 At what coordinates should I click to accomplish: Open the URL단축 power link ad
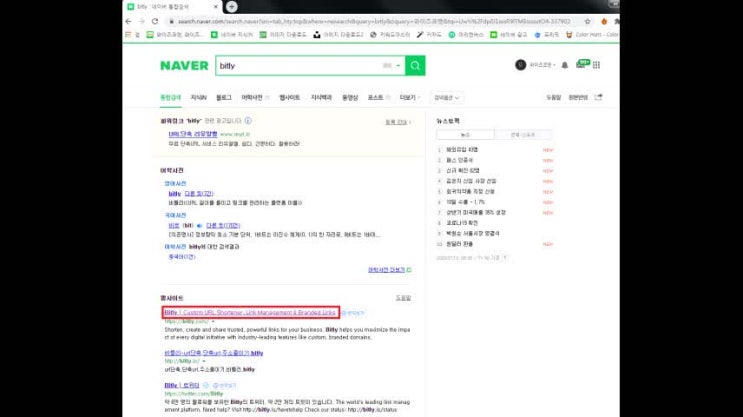pos(193,134)
